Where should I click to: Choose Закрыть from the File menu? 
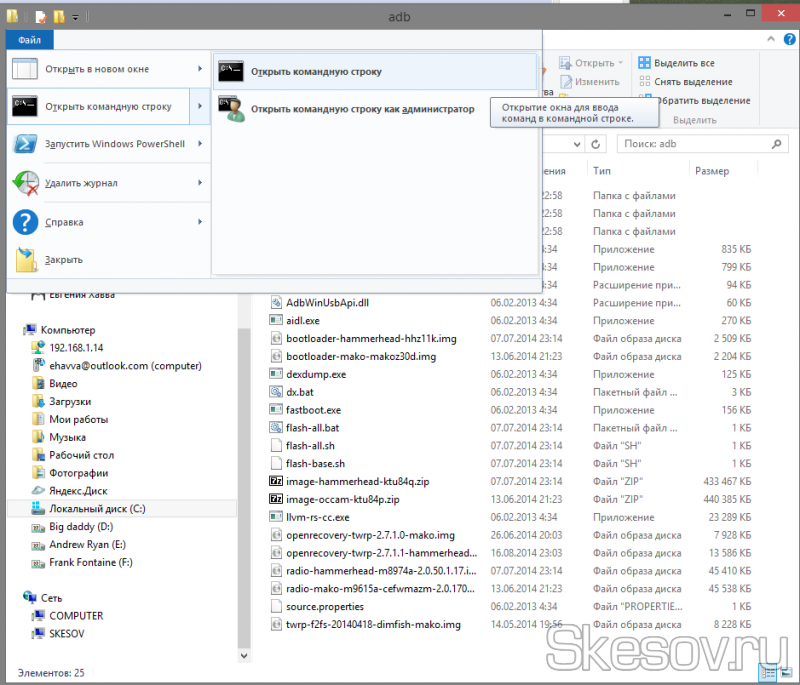64,260
